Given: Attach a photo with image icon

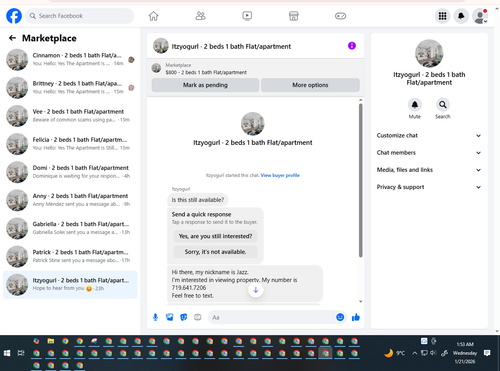Looking at the screenshot, I should (169, 317).
